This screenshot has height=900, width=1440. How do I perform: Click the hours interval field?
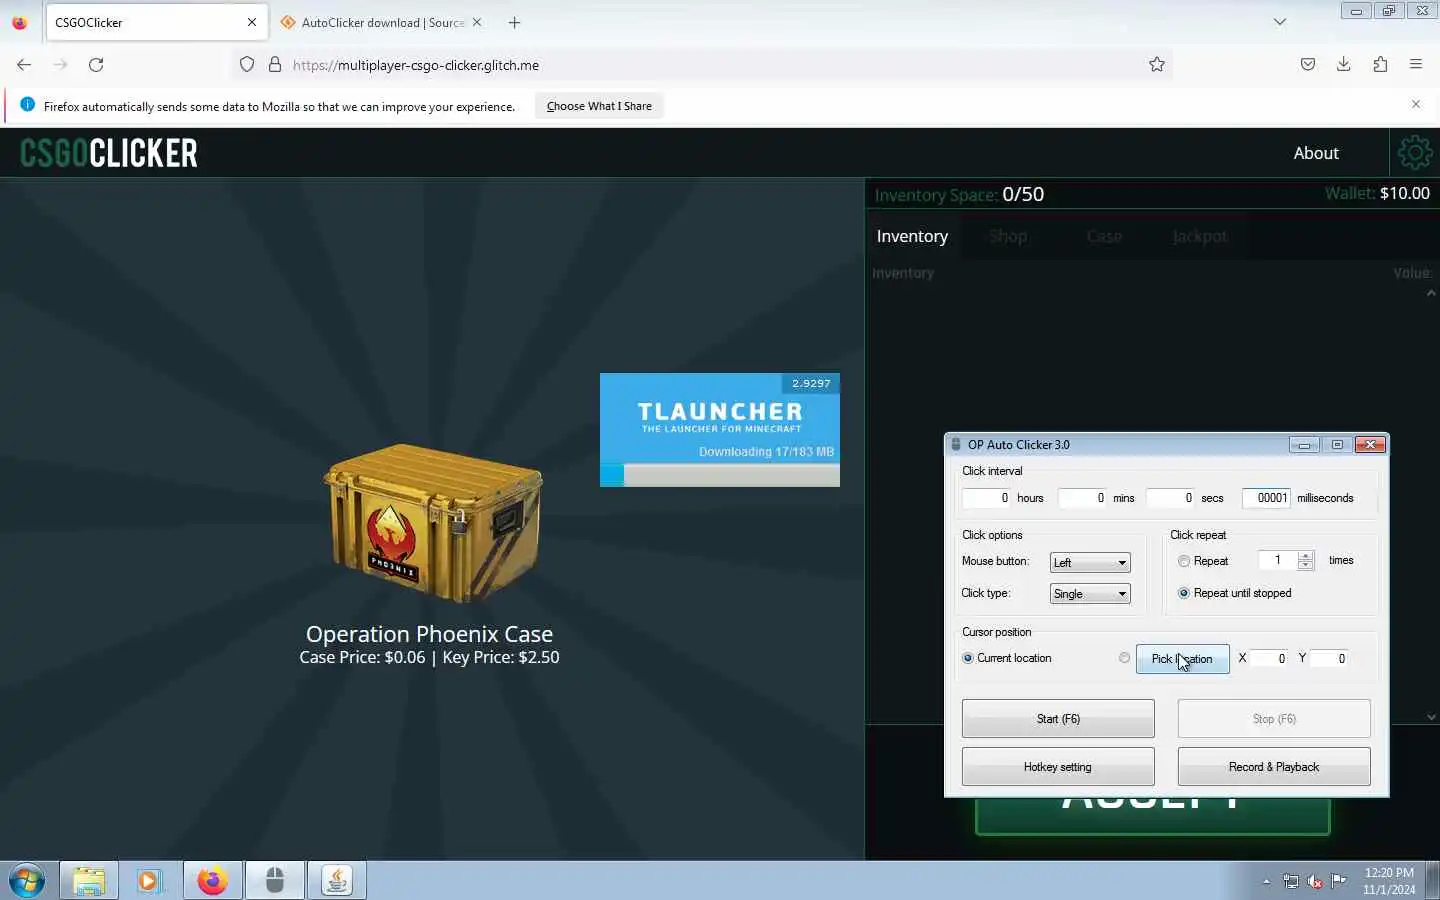coord(987,498)
